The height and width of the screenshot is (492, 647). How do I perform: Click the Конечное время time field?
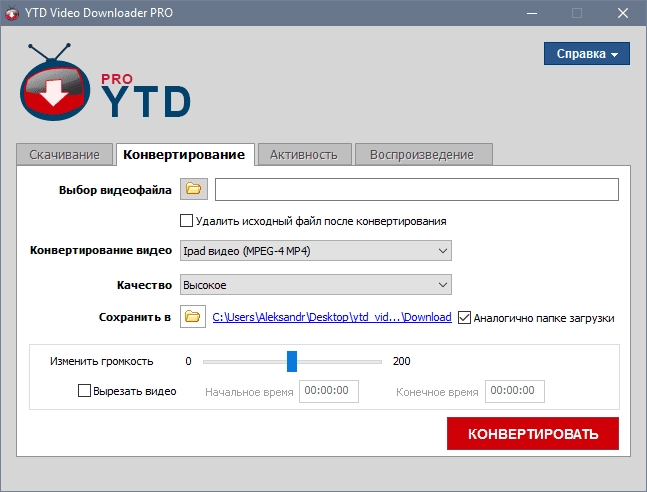click(515, 391)
